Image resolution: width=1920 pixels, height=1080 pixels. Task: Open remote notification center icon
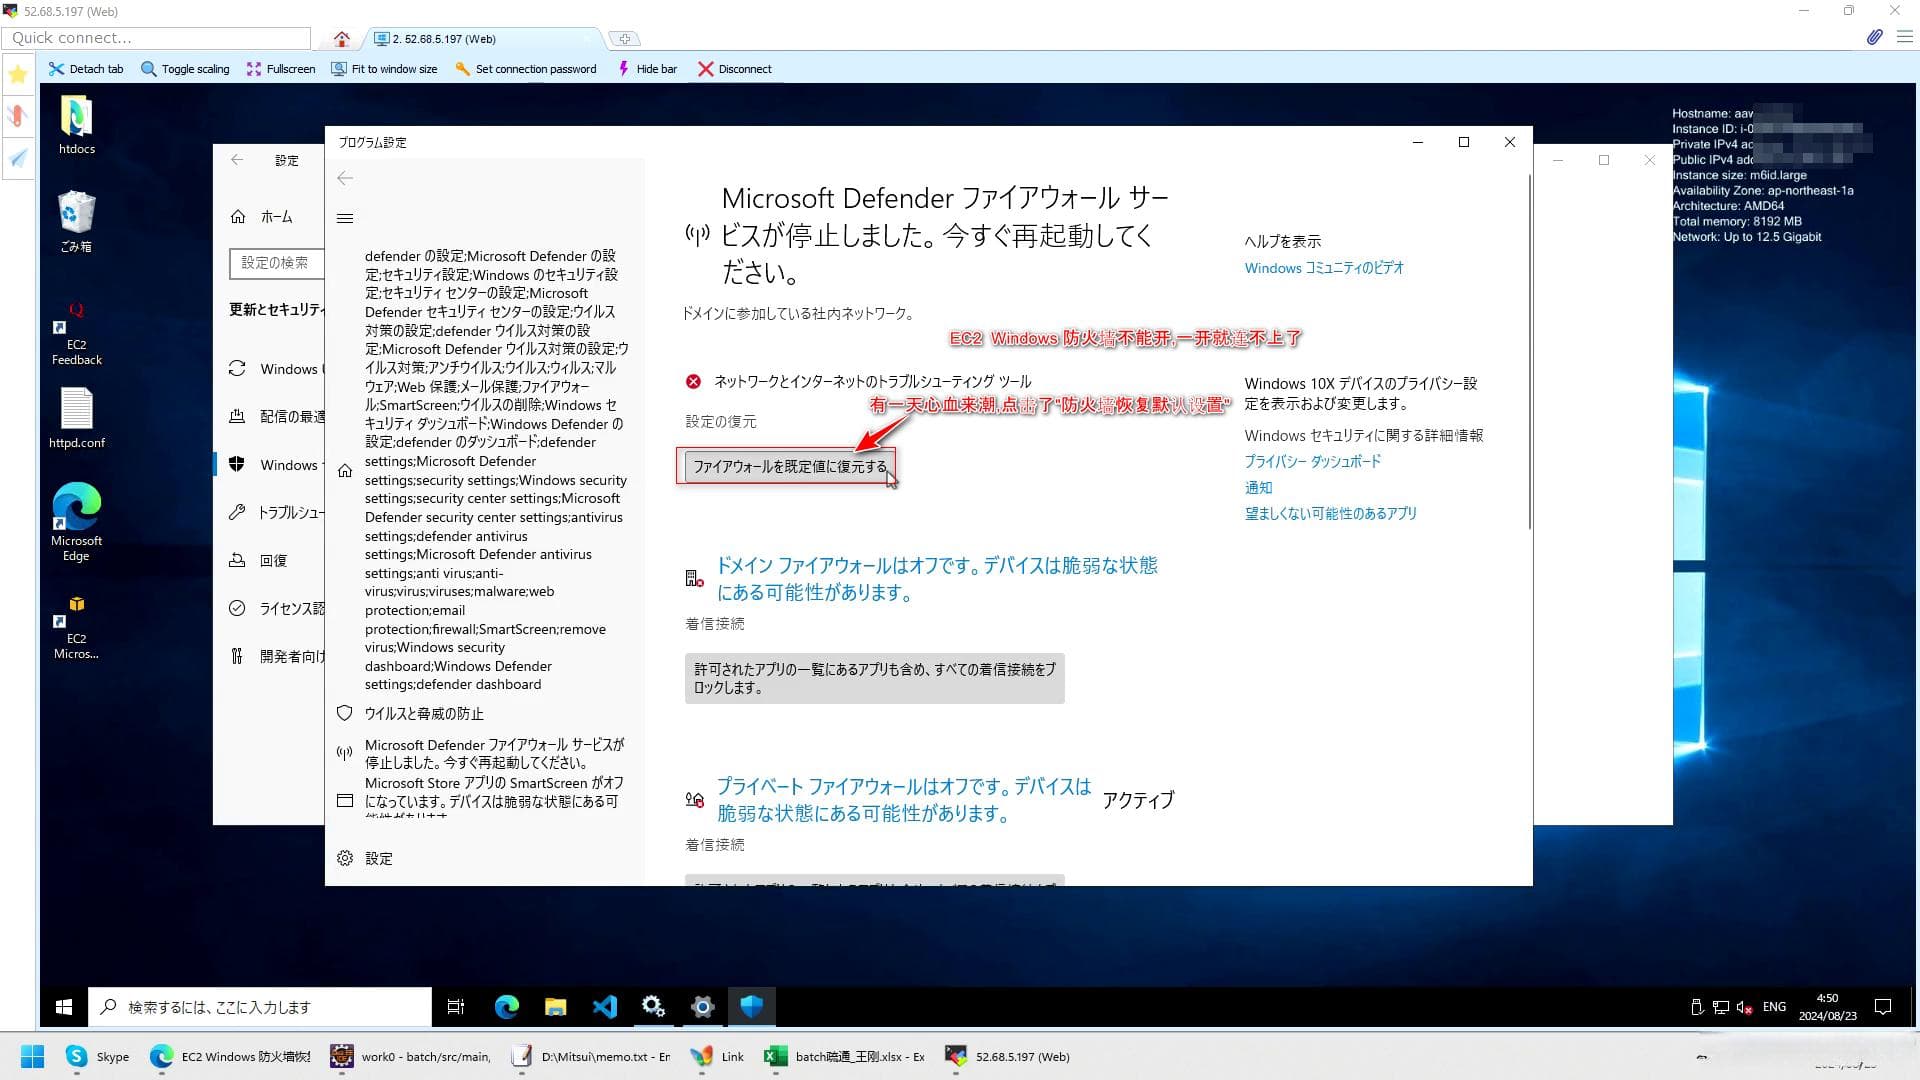(x=1883, y=1007)
